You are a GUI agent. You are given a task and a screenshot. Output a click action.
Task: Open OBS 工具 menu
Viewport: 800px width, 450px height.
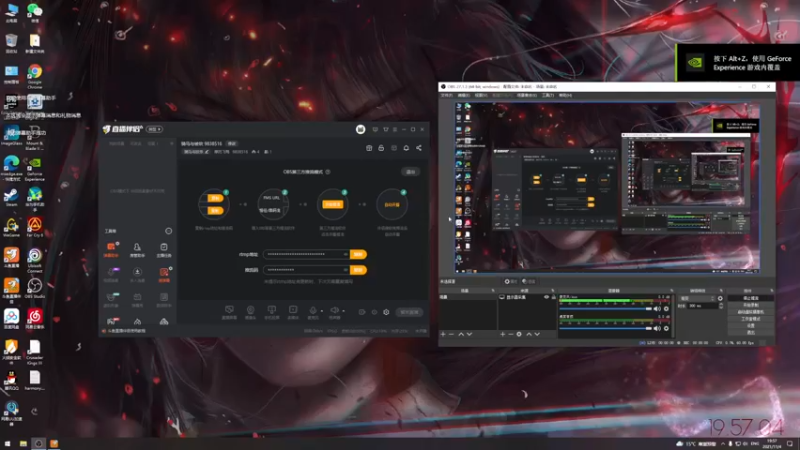[548, 95]
